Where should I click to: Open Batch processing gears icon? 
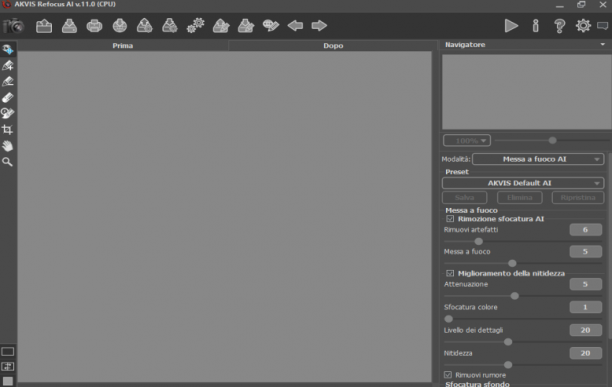[x=196, y=26]
